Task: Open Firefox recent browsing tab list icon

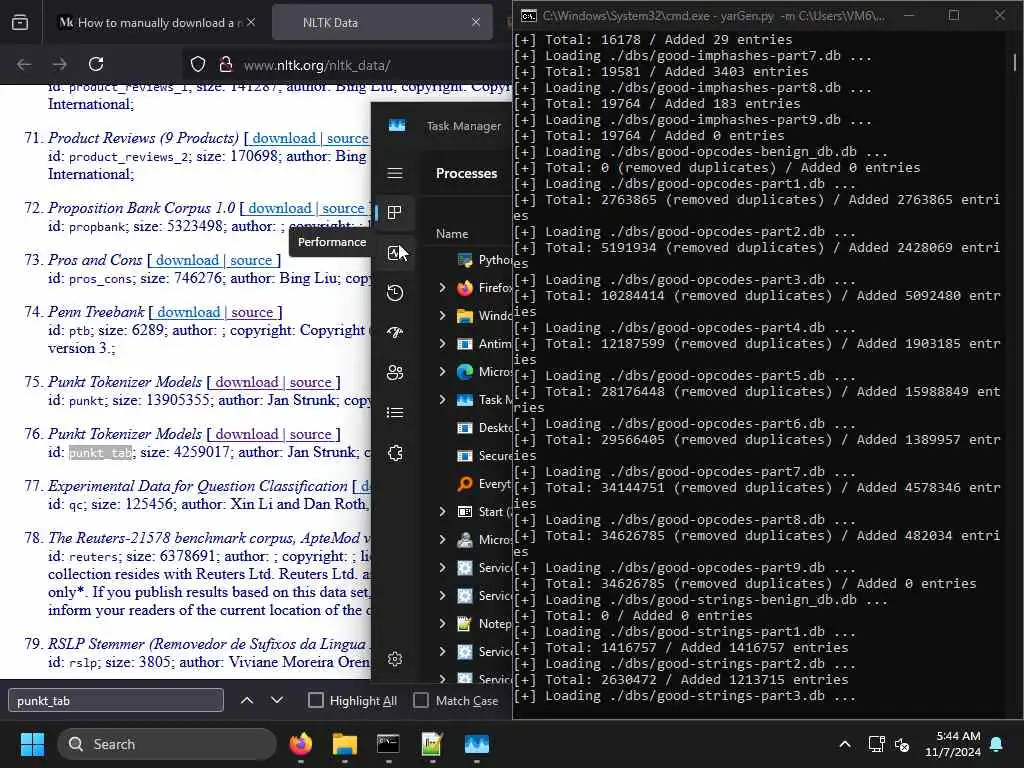Action: coord(20,22)
